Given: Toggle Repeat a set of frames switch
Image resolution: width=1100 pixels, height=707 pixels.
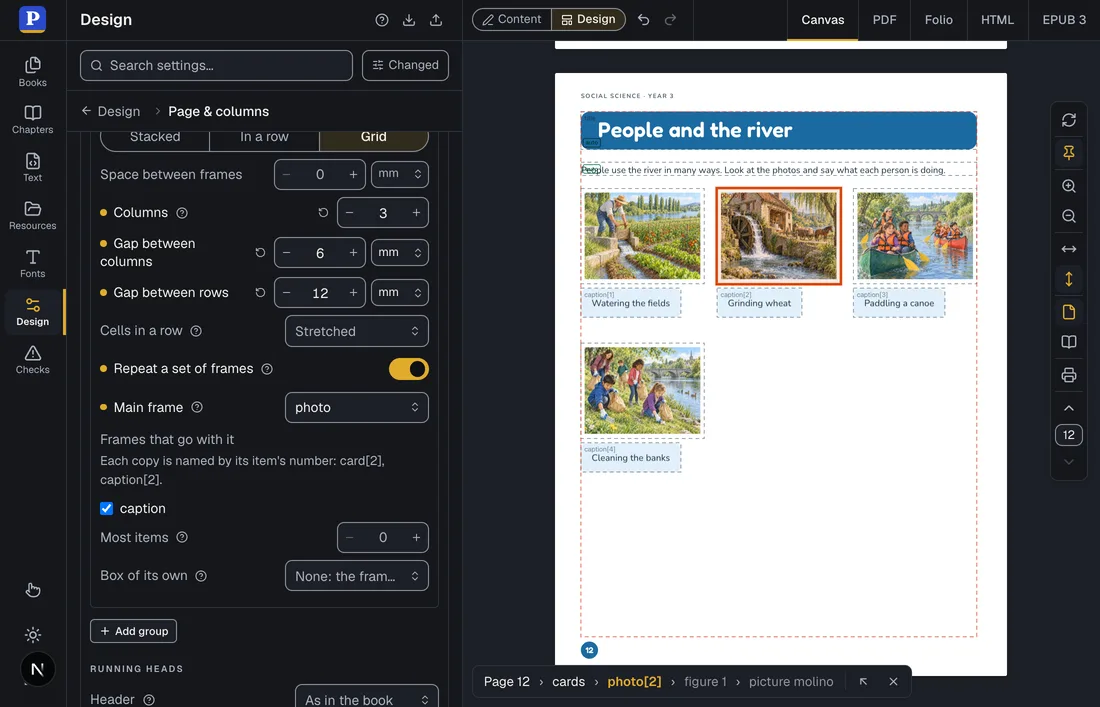Looking at the screenshot, I should coord(409,369).
